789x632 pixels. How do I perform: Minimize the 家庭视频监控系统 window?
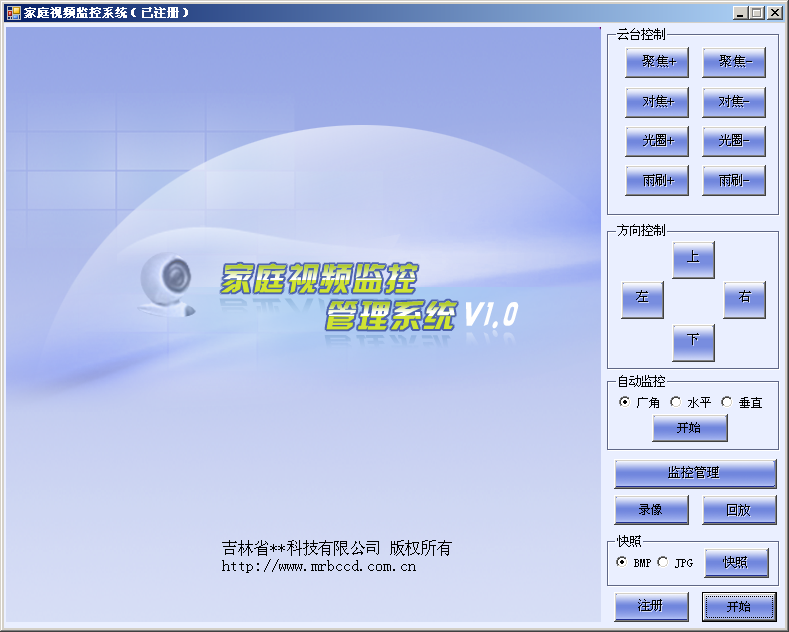pyautogui.click(x=740, y=13)
